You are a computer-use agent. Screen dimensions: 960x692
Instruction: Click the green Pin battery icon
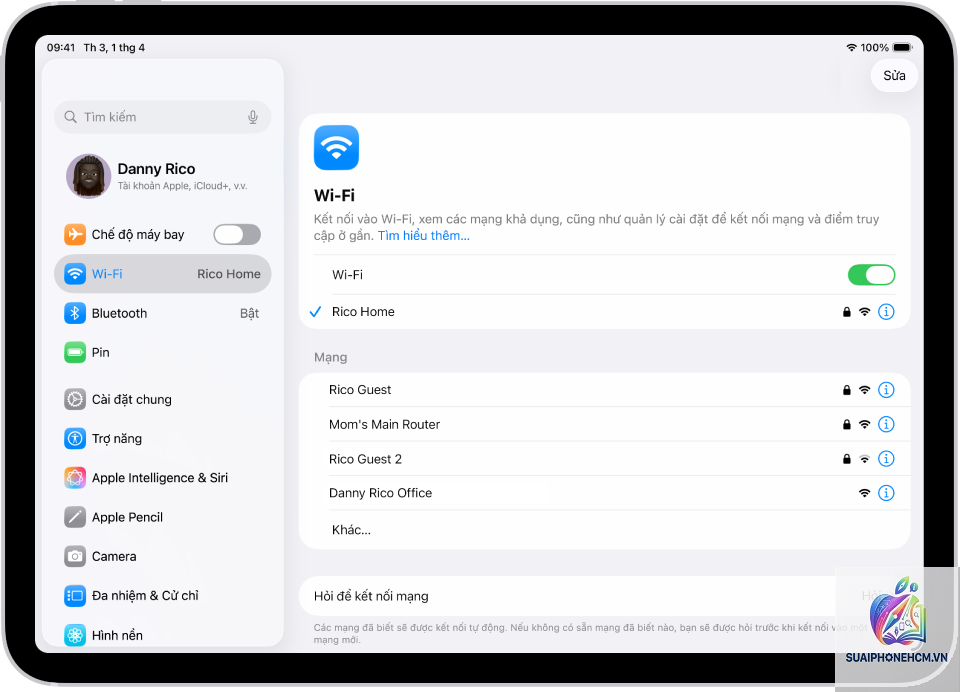pos(75,352)
